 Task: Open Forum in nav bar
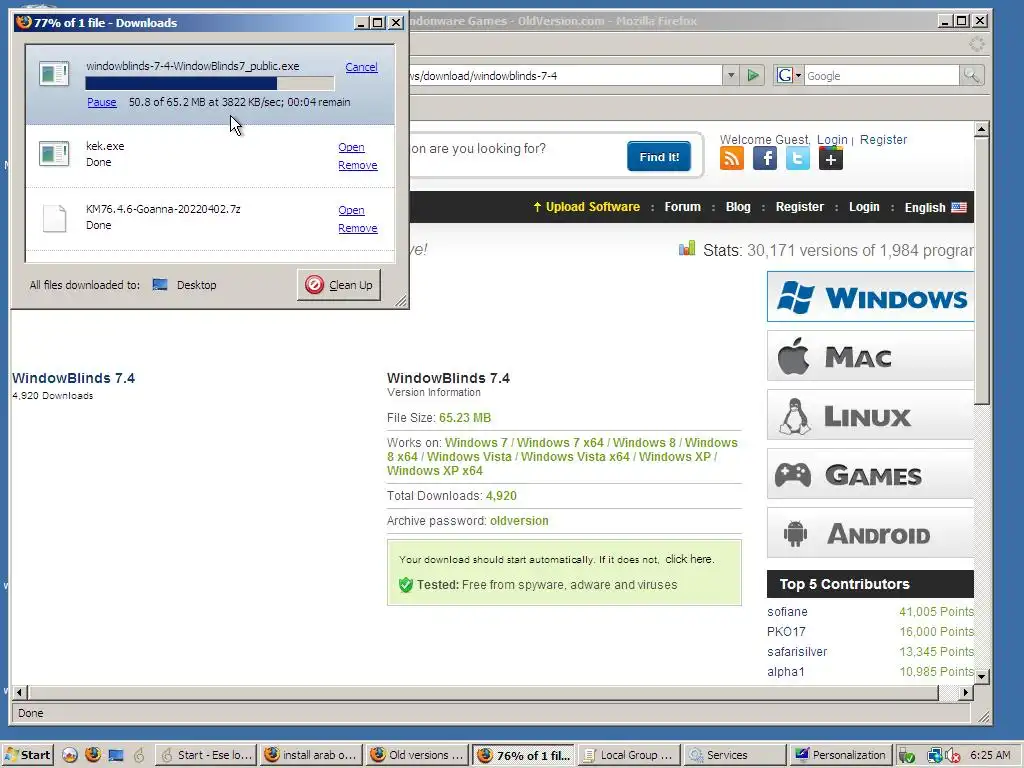click(682, 207)
